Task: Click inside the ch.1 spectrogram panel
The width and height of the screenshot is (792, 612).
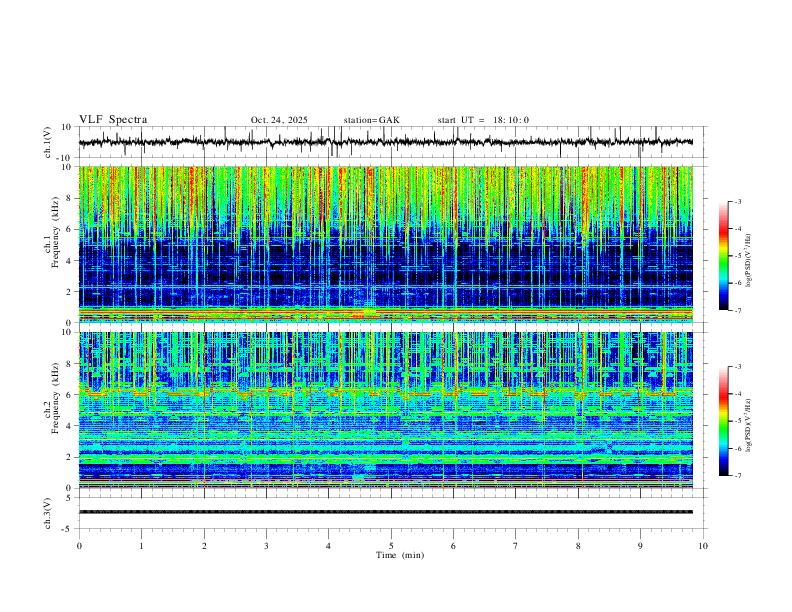Action: 385,244
